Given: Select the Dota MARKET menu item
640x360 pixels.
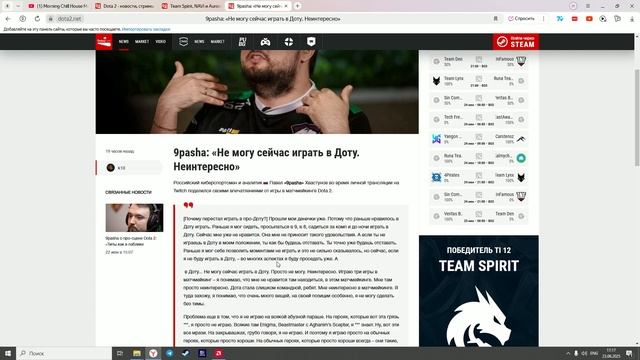Looking at the screenshot, I should point(142,42).
